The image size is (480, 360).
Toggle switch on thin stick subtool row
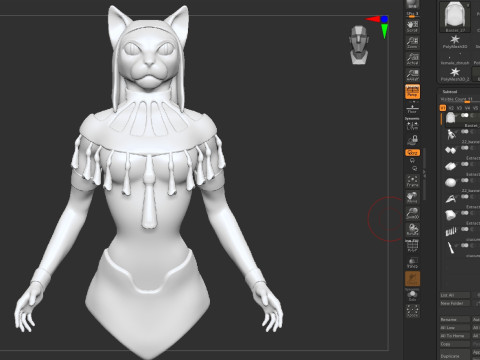pyautogui.click(x=465, y=246)
